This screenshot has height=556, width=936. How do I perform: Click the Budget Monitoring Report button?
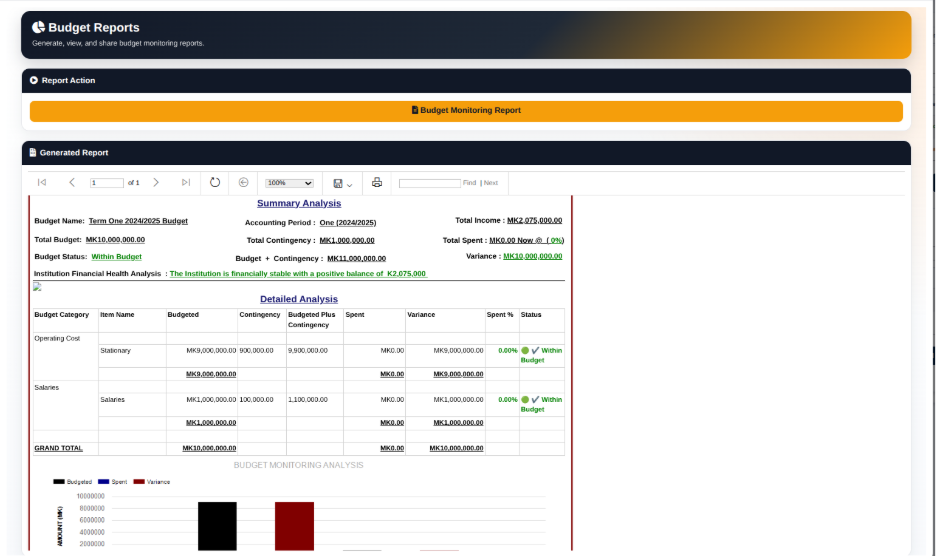466,111
